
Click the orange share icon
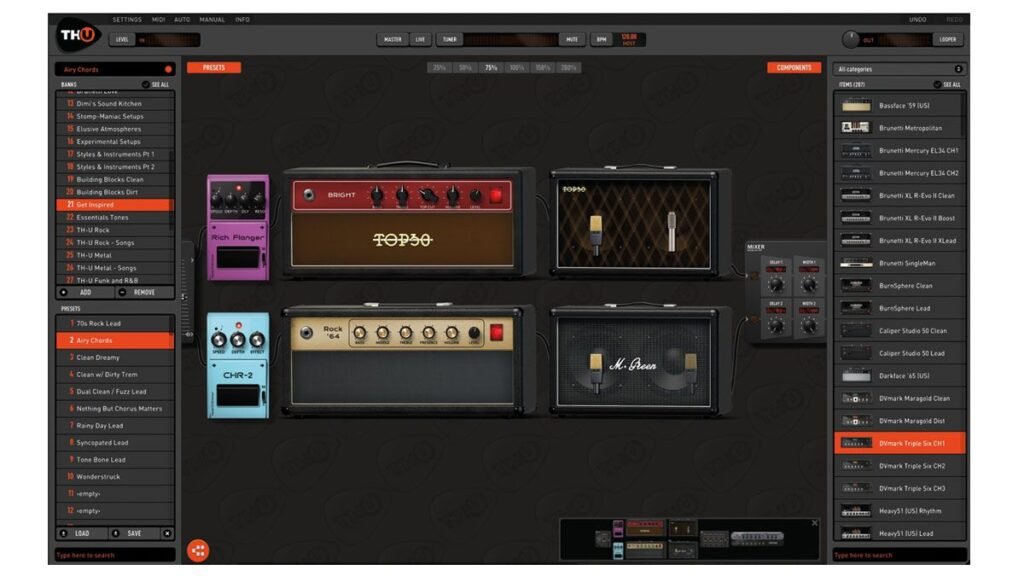coord(198,550)
